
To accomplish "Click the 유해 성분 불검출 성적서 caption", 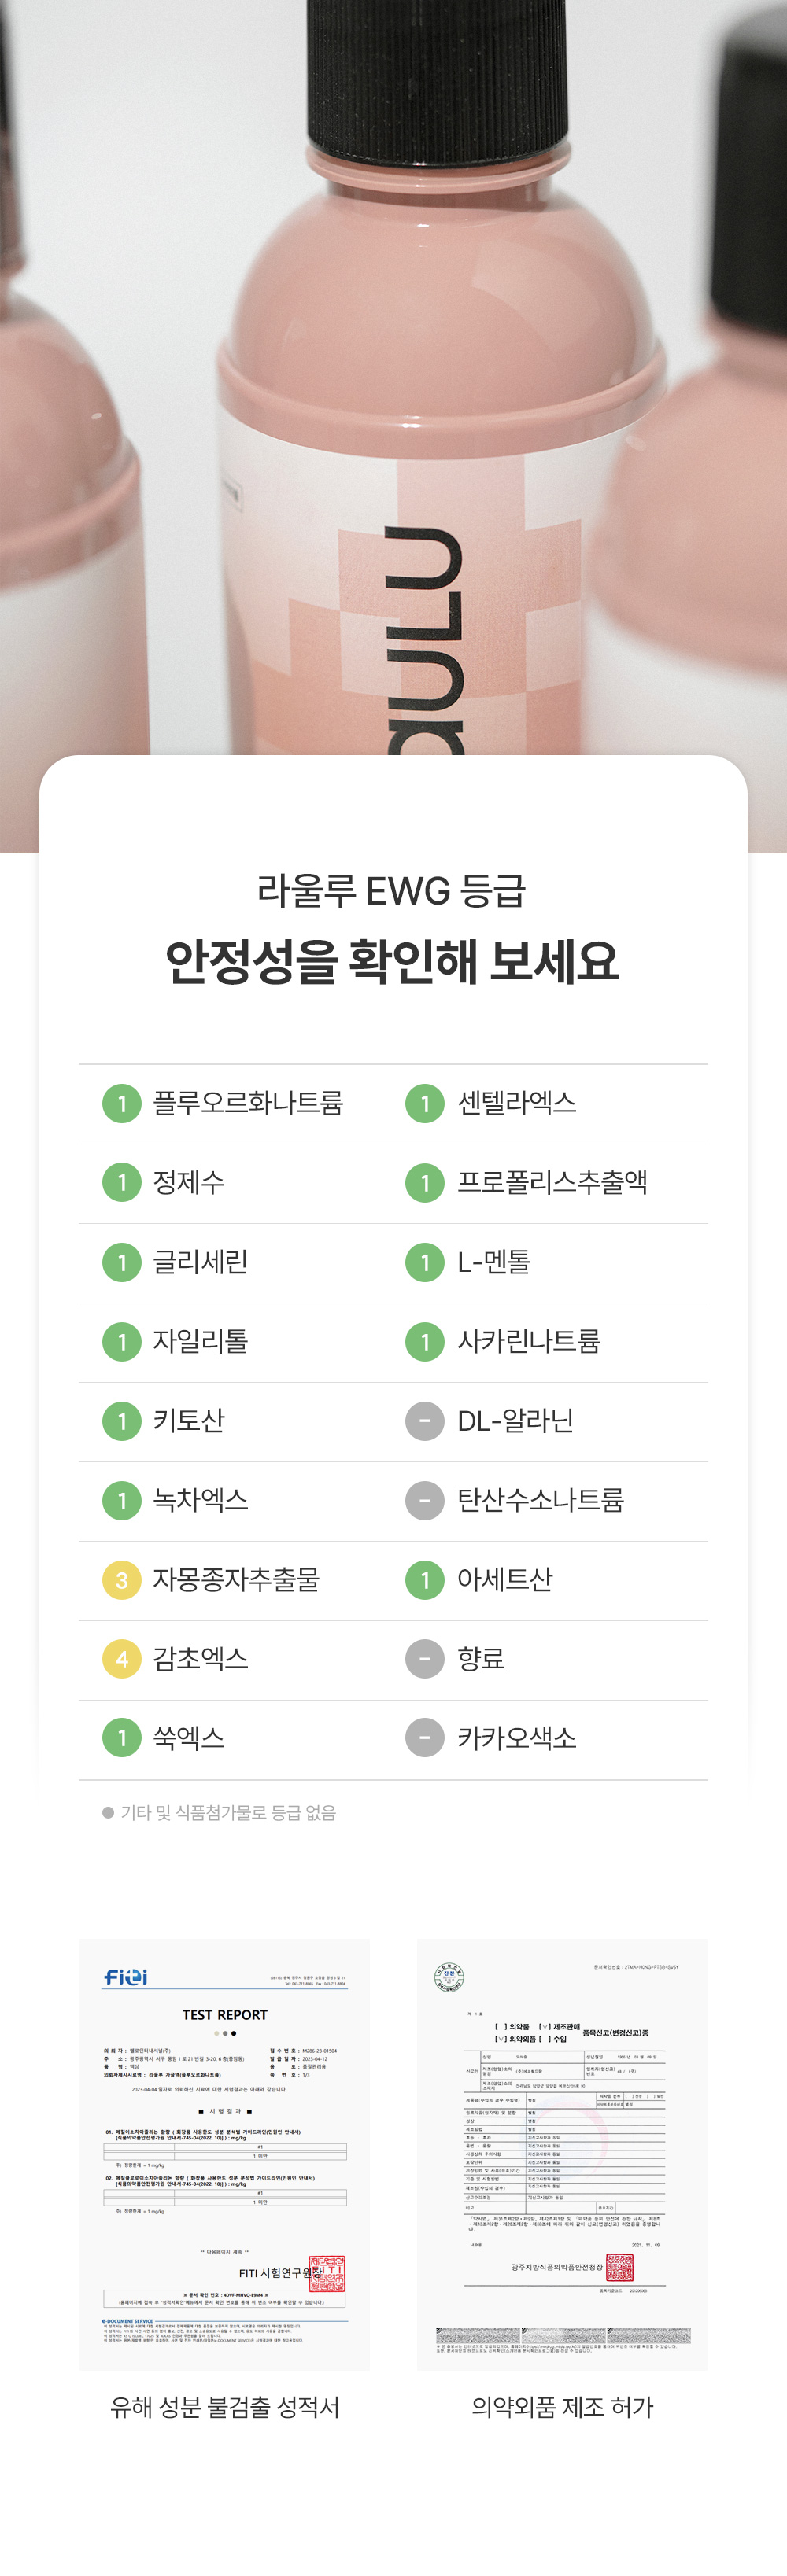I will tap(225, 2407).
